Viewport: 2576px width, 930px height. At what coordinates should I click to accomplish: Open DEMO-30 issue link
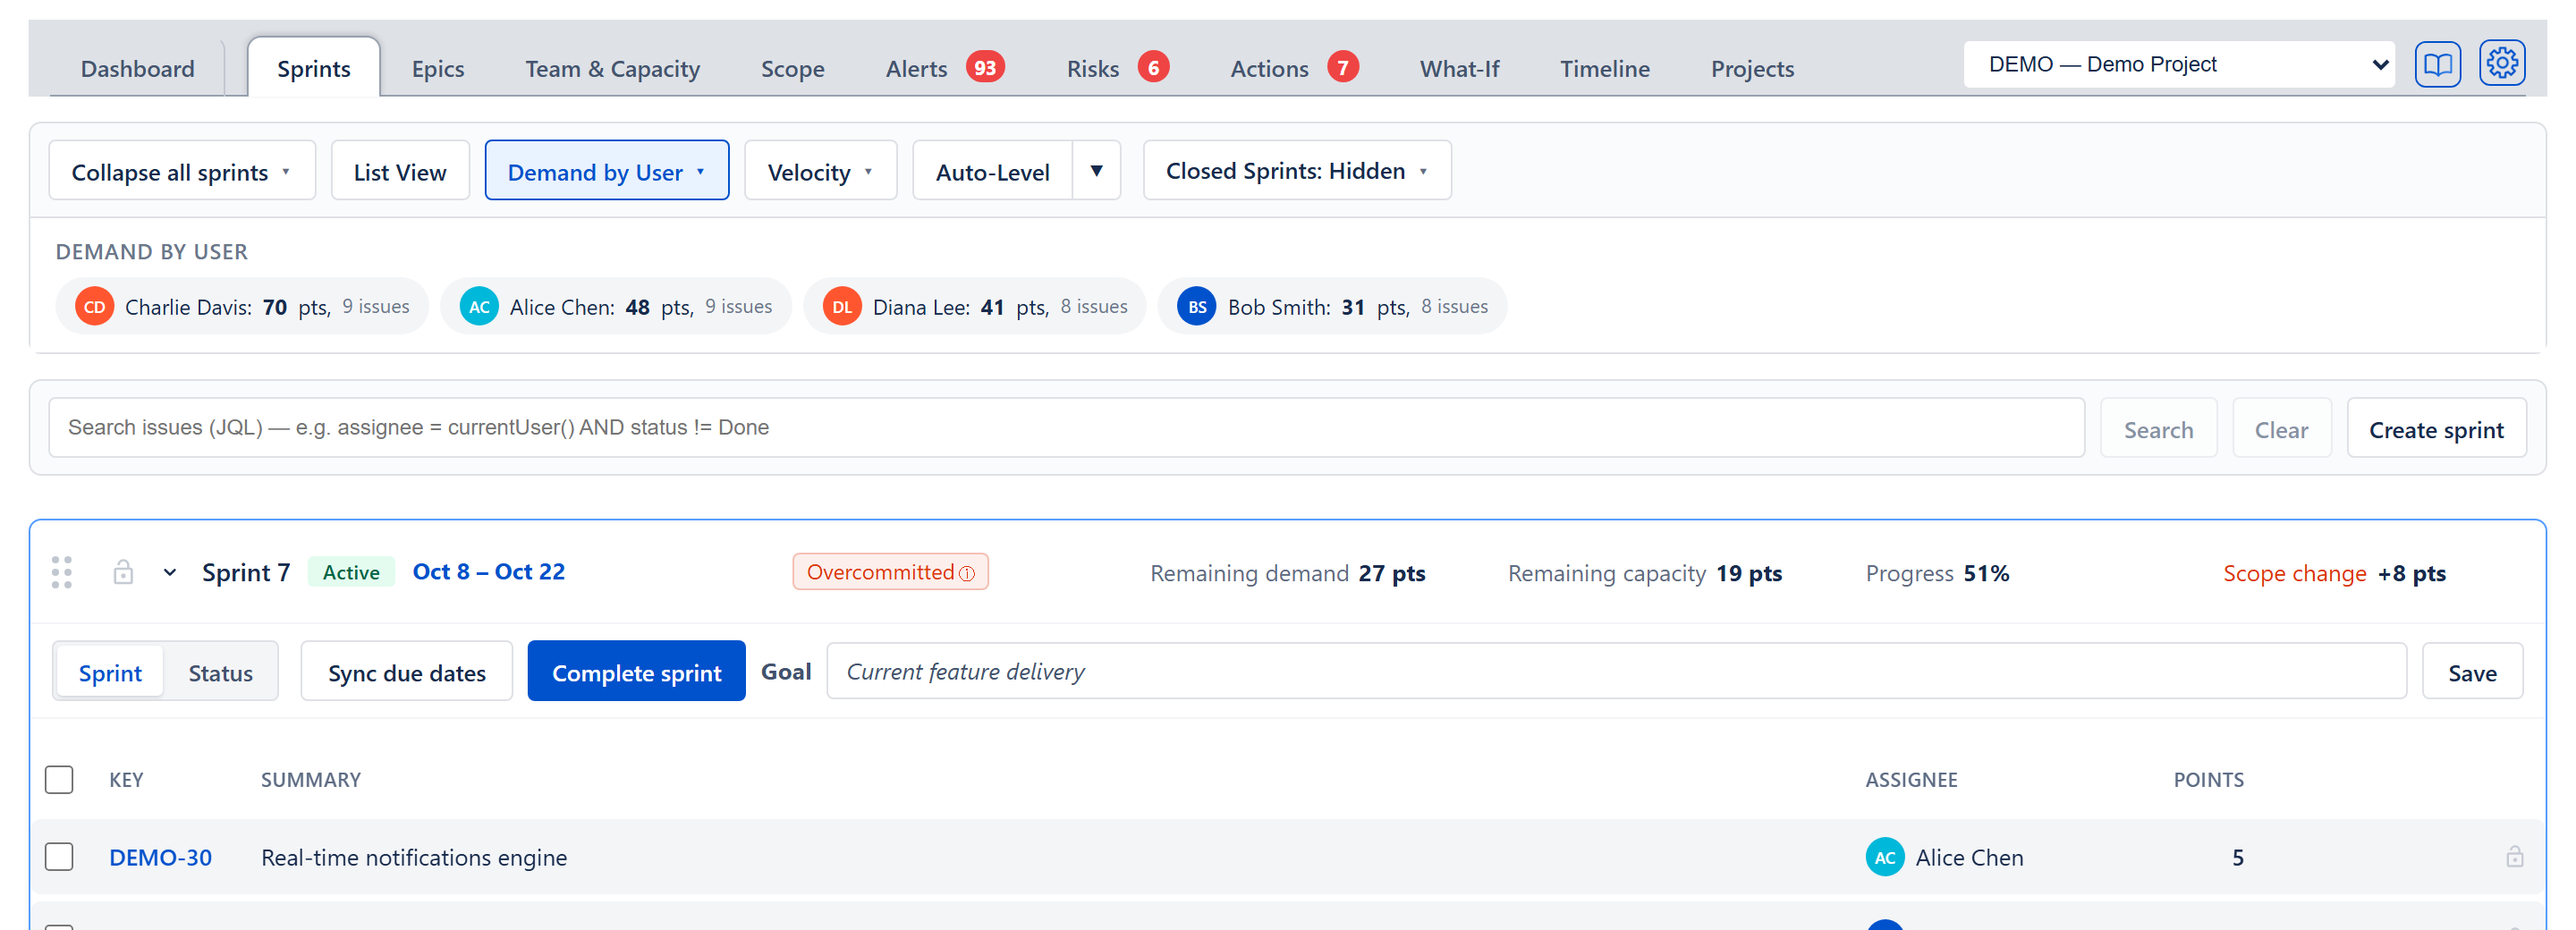pos(160,857)
